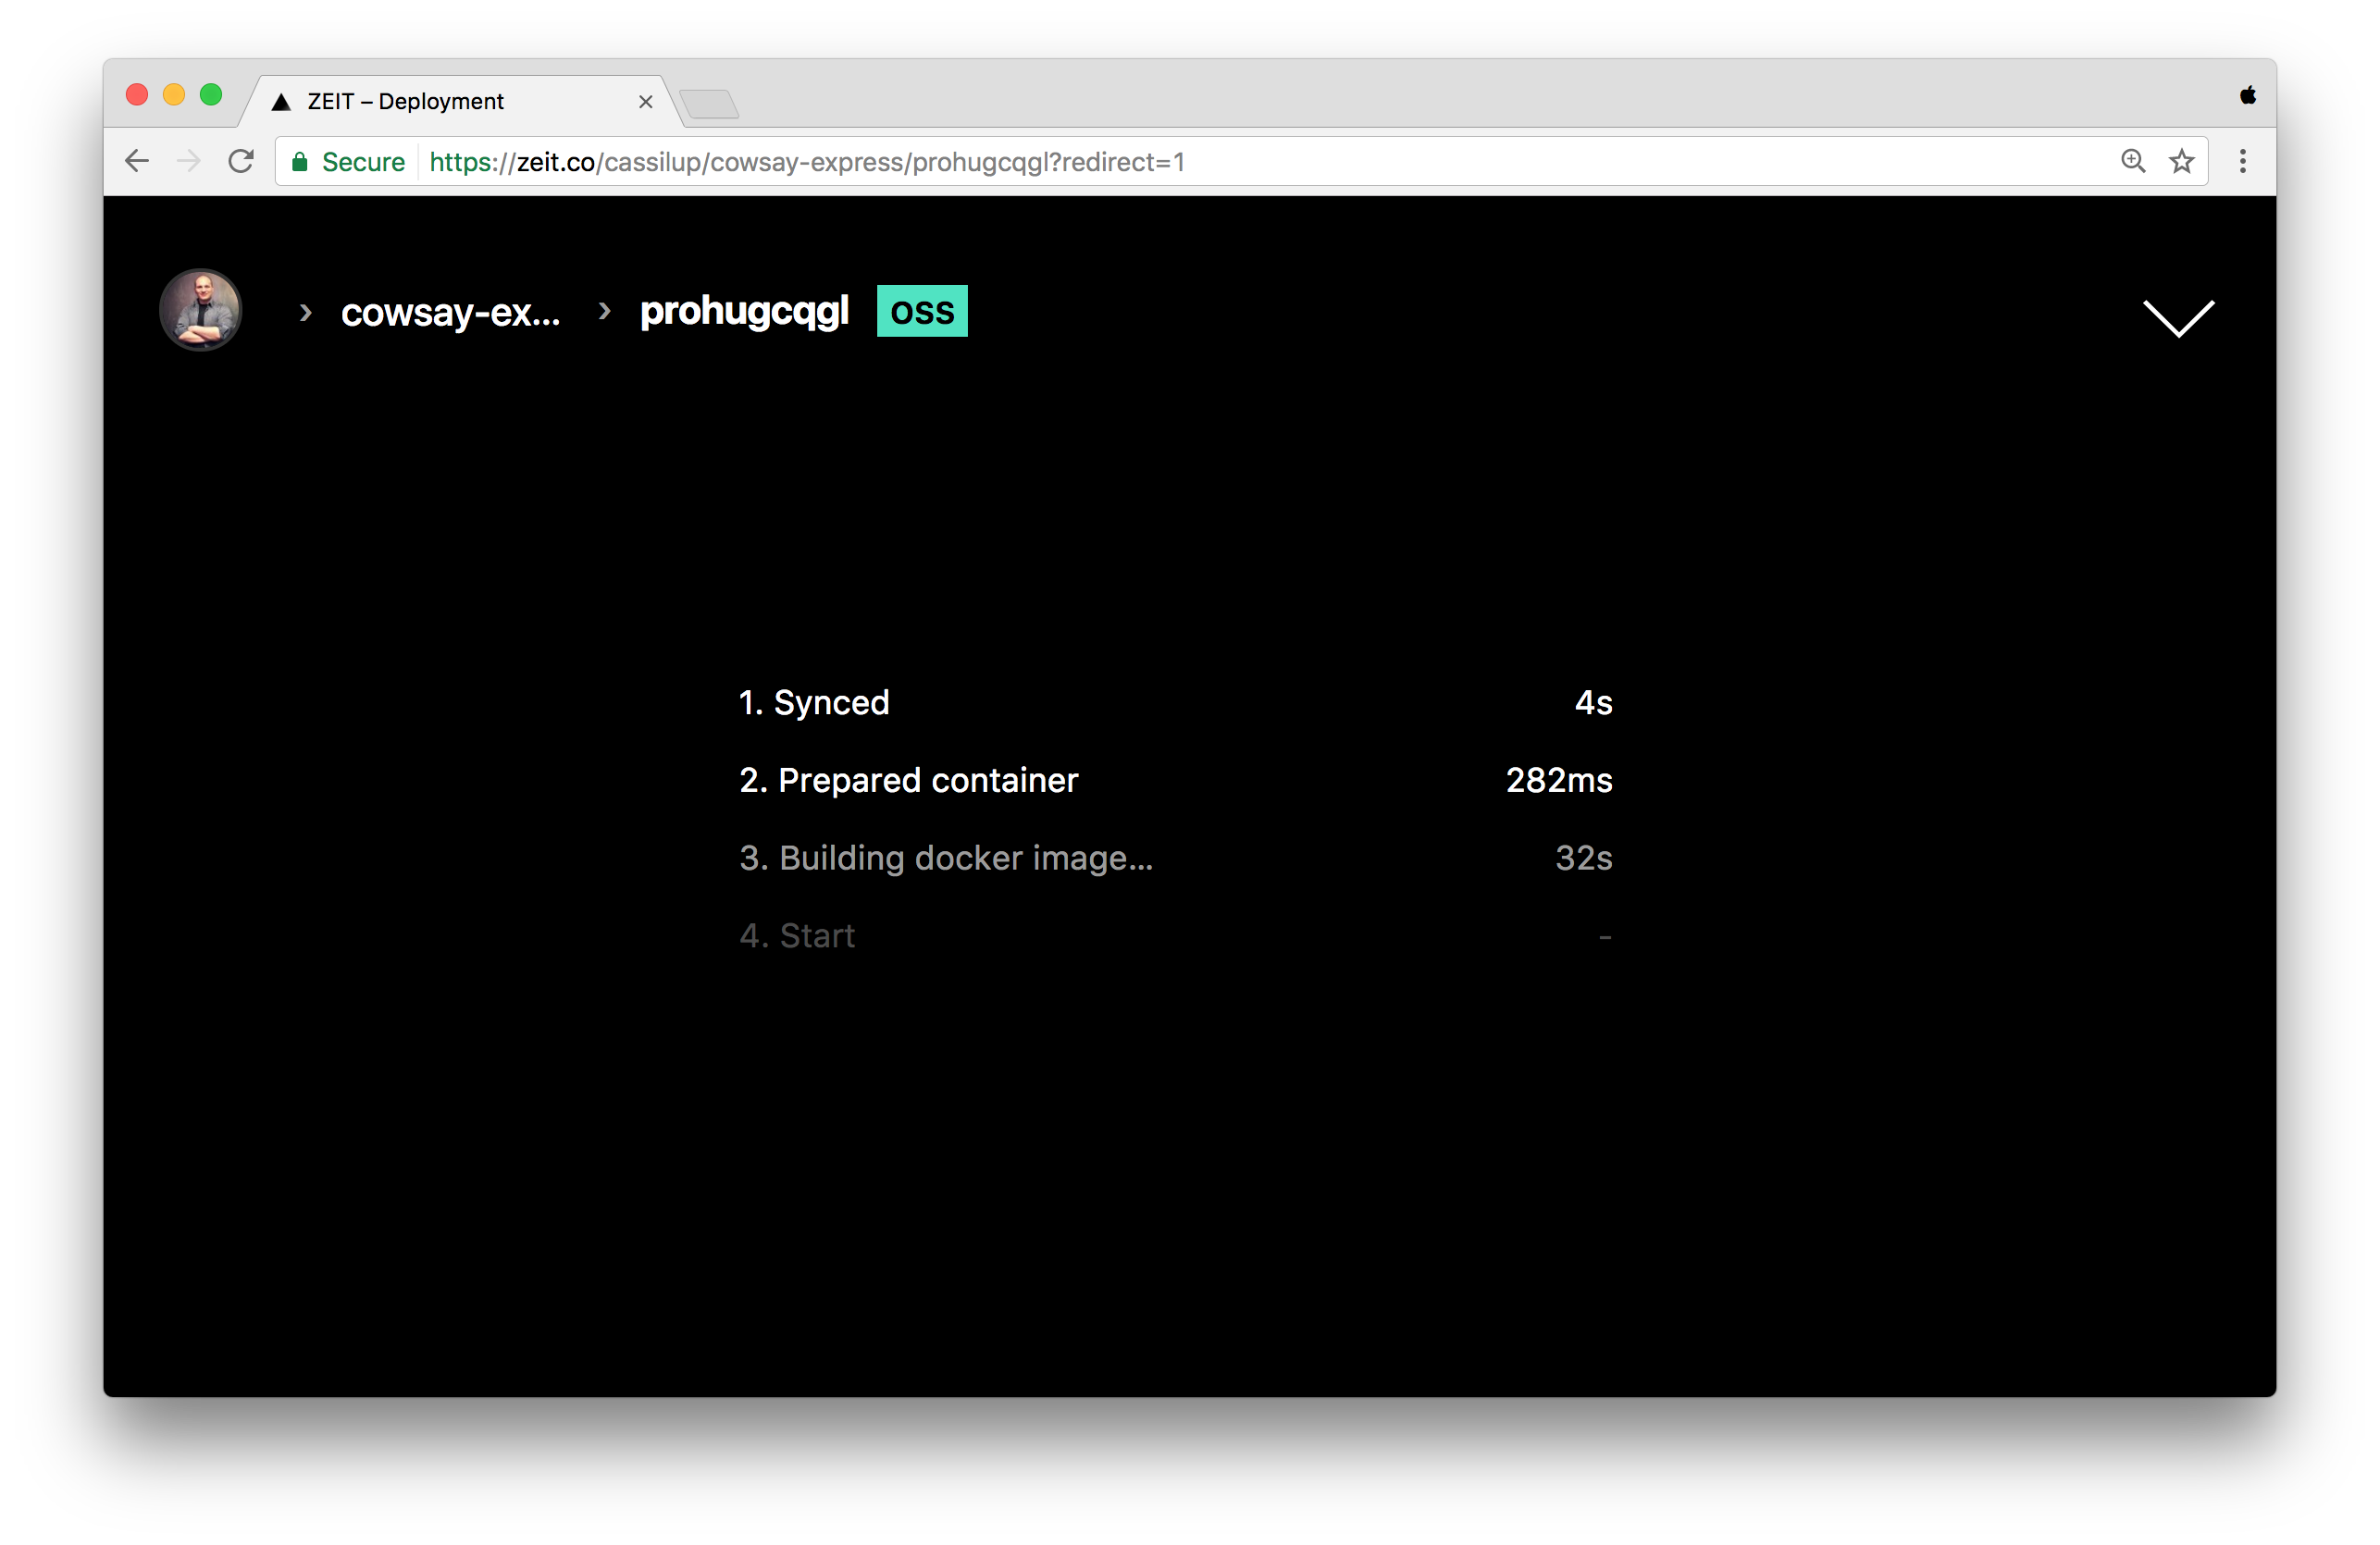Screen dimensions: 2380x1545
Task: Close the ZEIT – Deployment tab
Action: pos(645,102)
